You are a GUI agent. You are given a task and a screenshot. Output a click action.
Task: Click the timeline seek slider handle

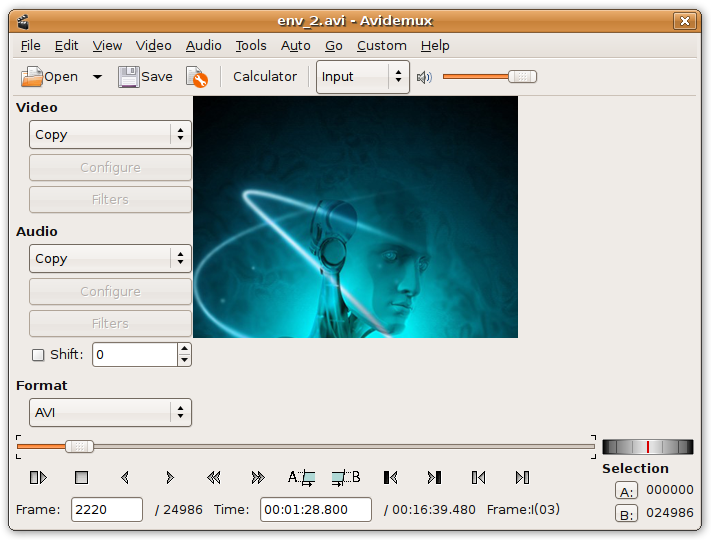tap(79, 447)
